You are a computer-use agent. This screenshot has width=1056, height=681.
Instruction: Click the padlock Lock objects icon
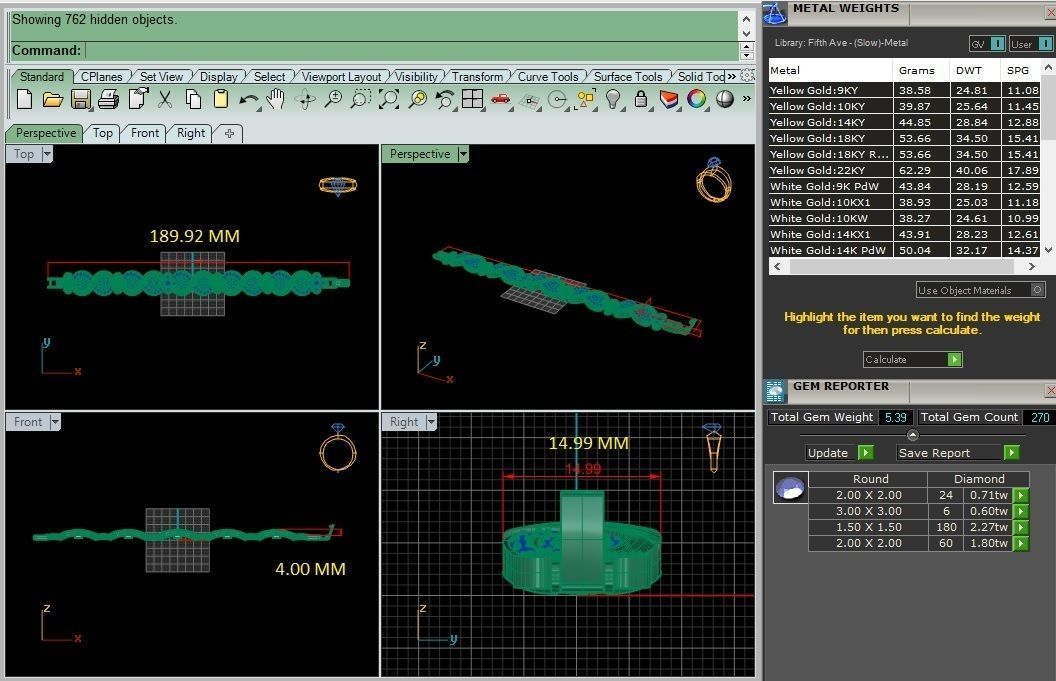pos(641,100)
